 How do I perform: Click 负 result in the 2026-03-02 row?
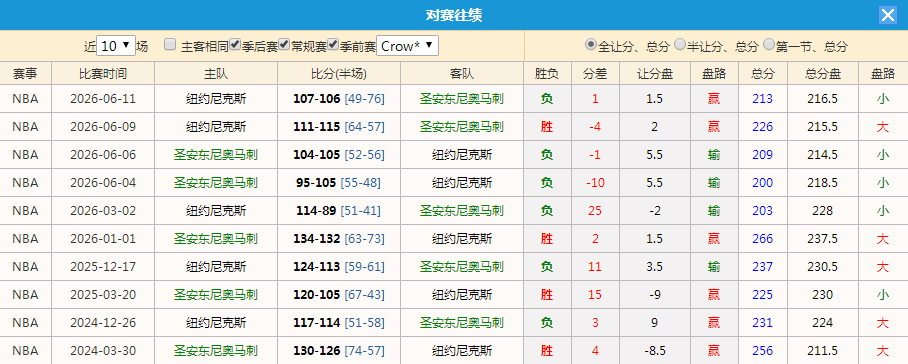coord(547,211)
